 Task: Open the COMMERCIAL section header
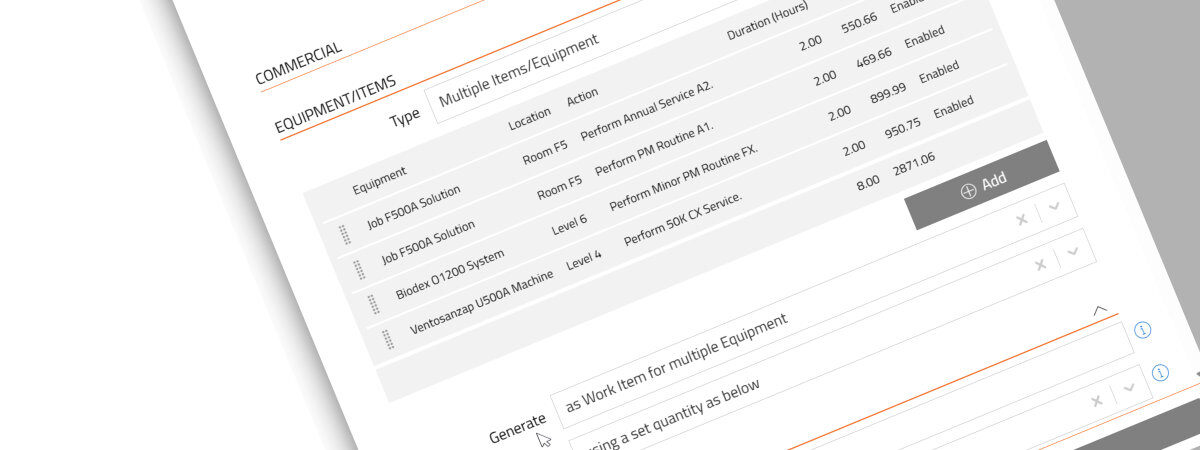pyautogui.click(x=298, y=64)
